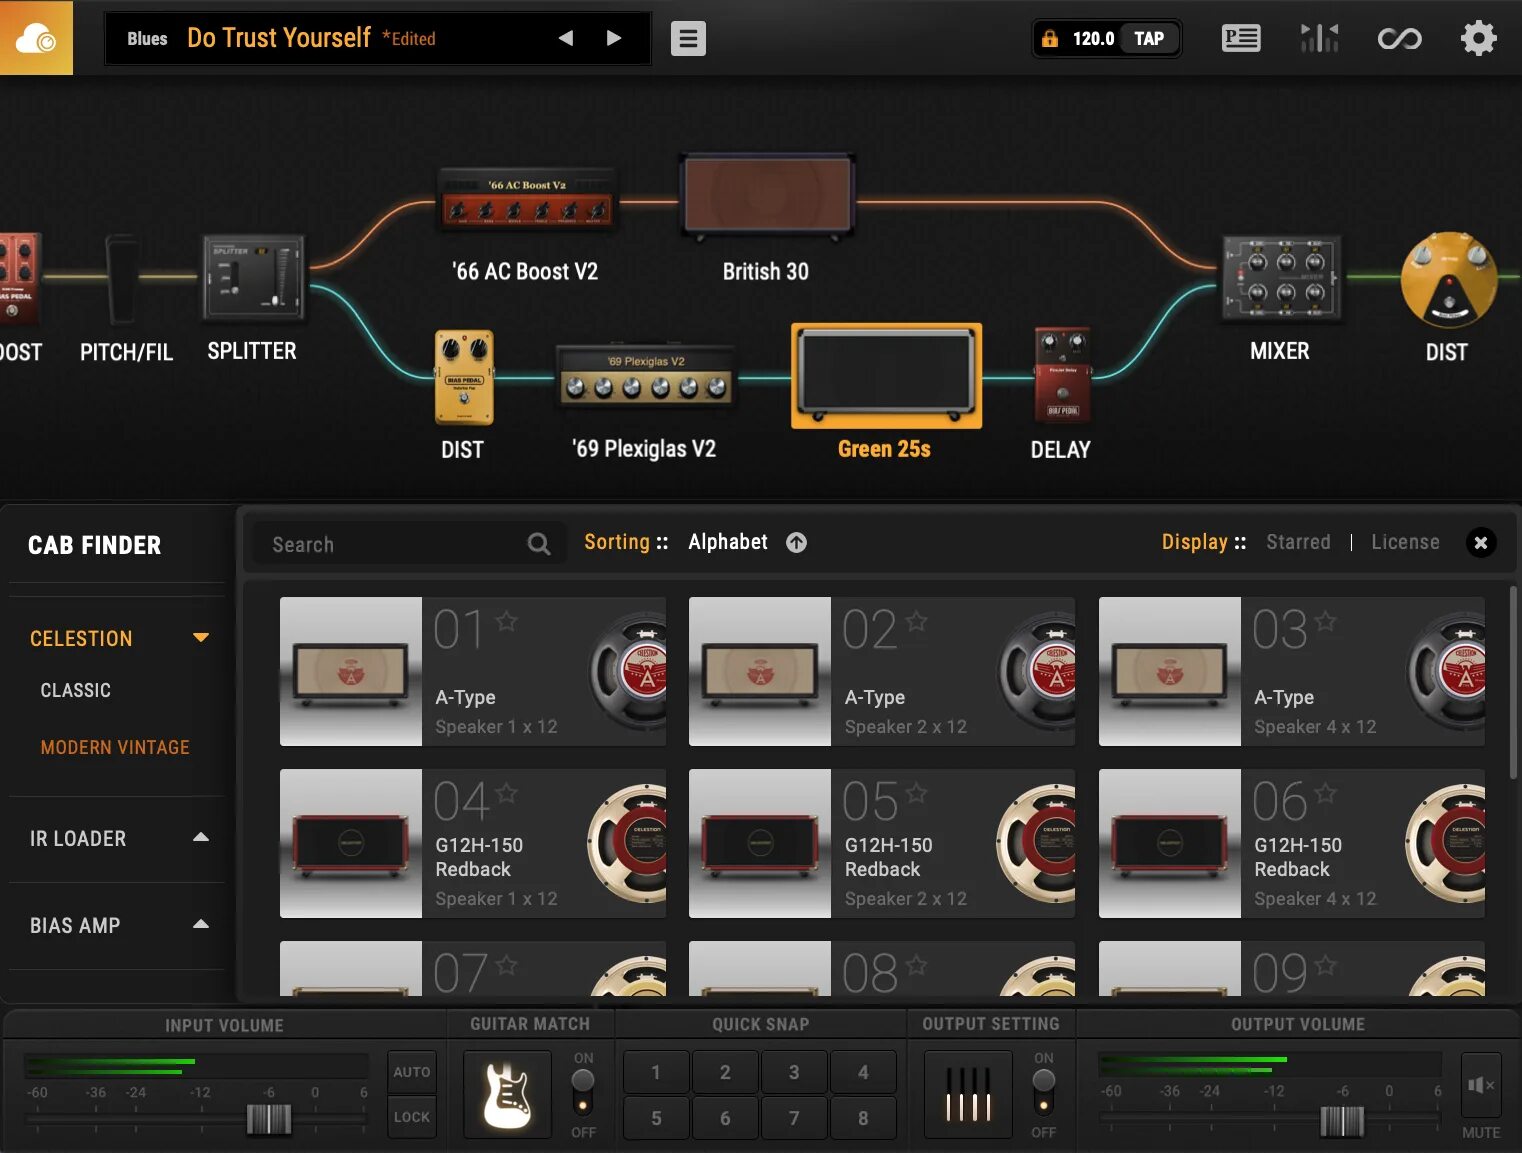Image resolution: width=1522 pixels, height=1153 pixels.
Task: Open the looper infinity icon
Action: point(1399,39)
